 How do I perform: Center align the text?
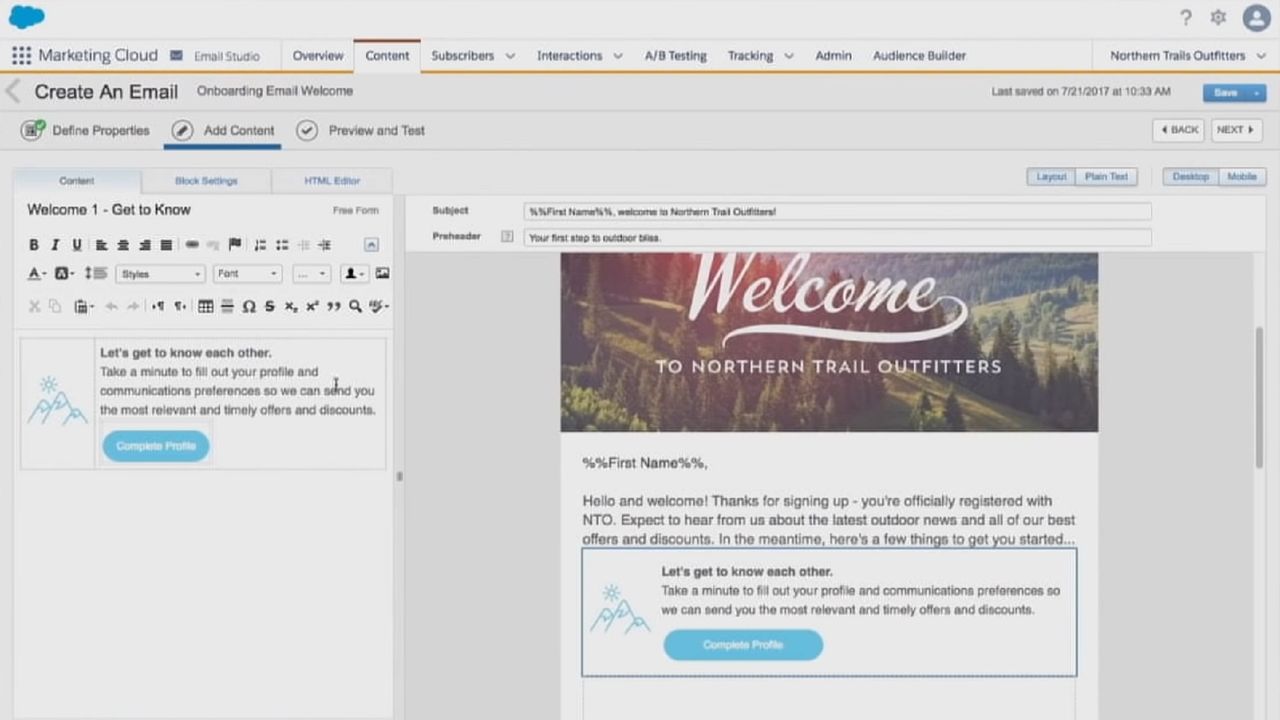point(123,245)
